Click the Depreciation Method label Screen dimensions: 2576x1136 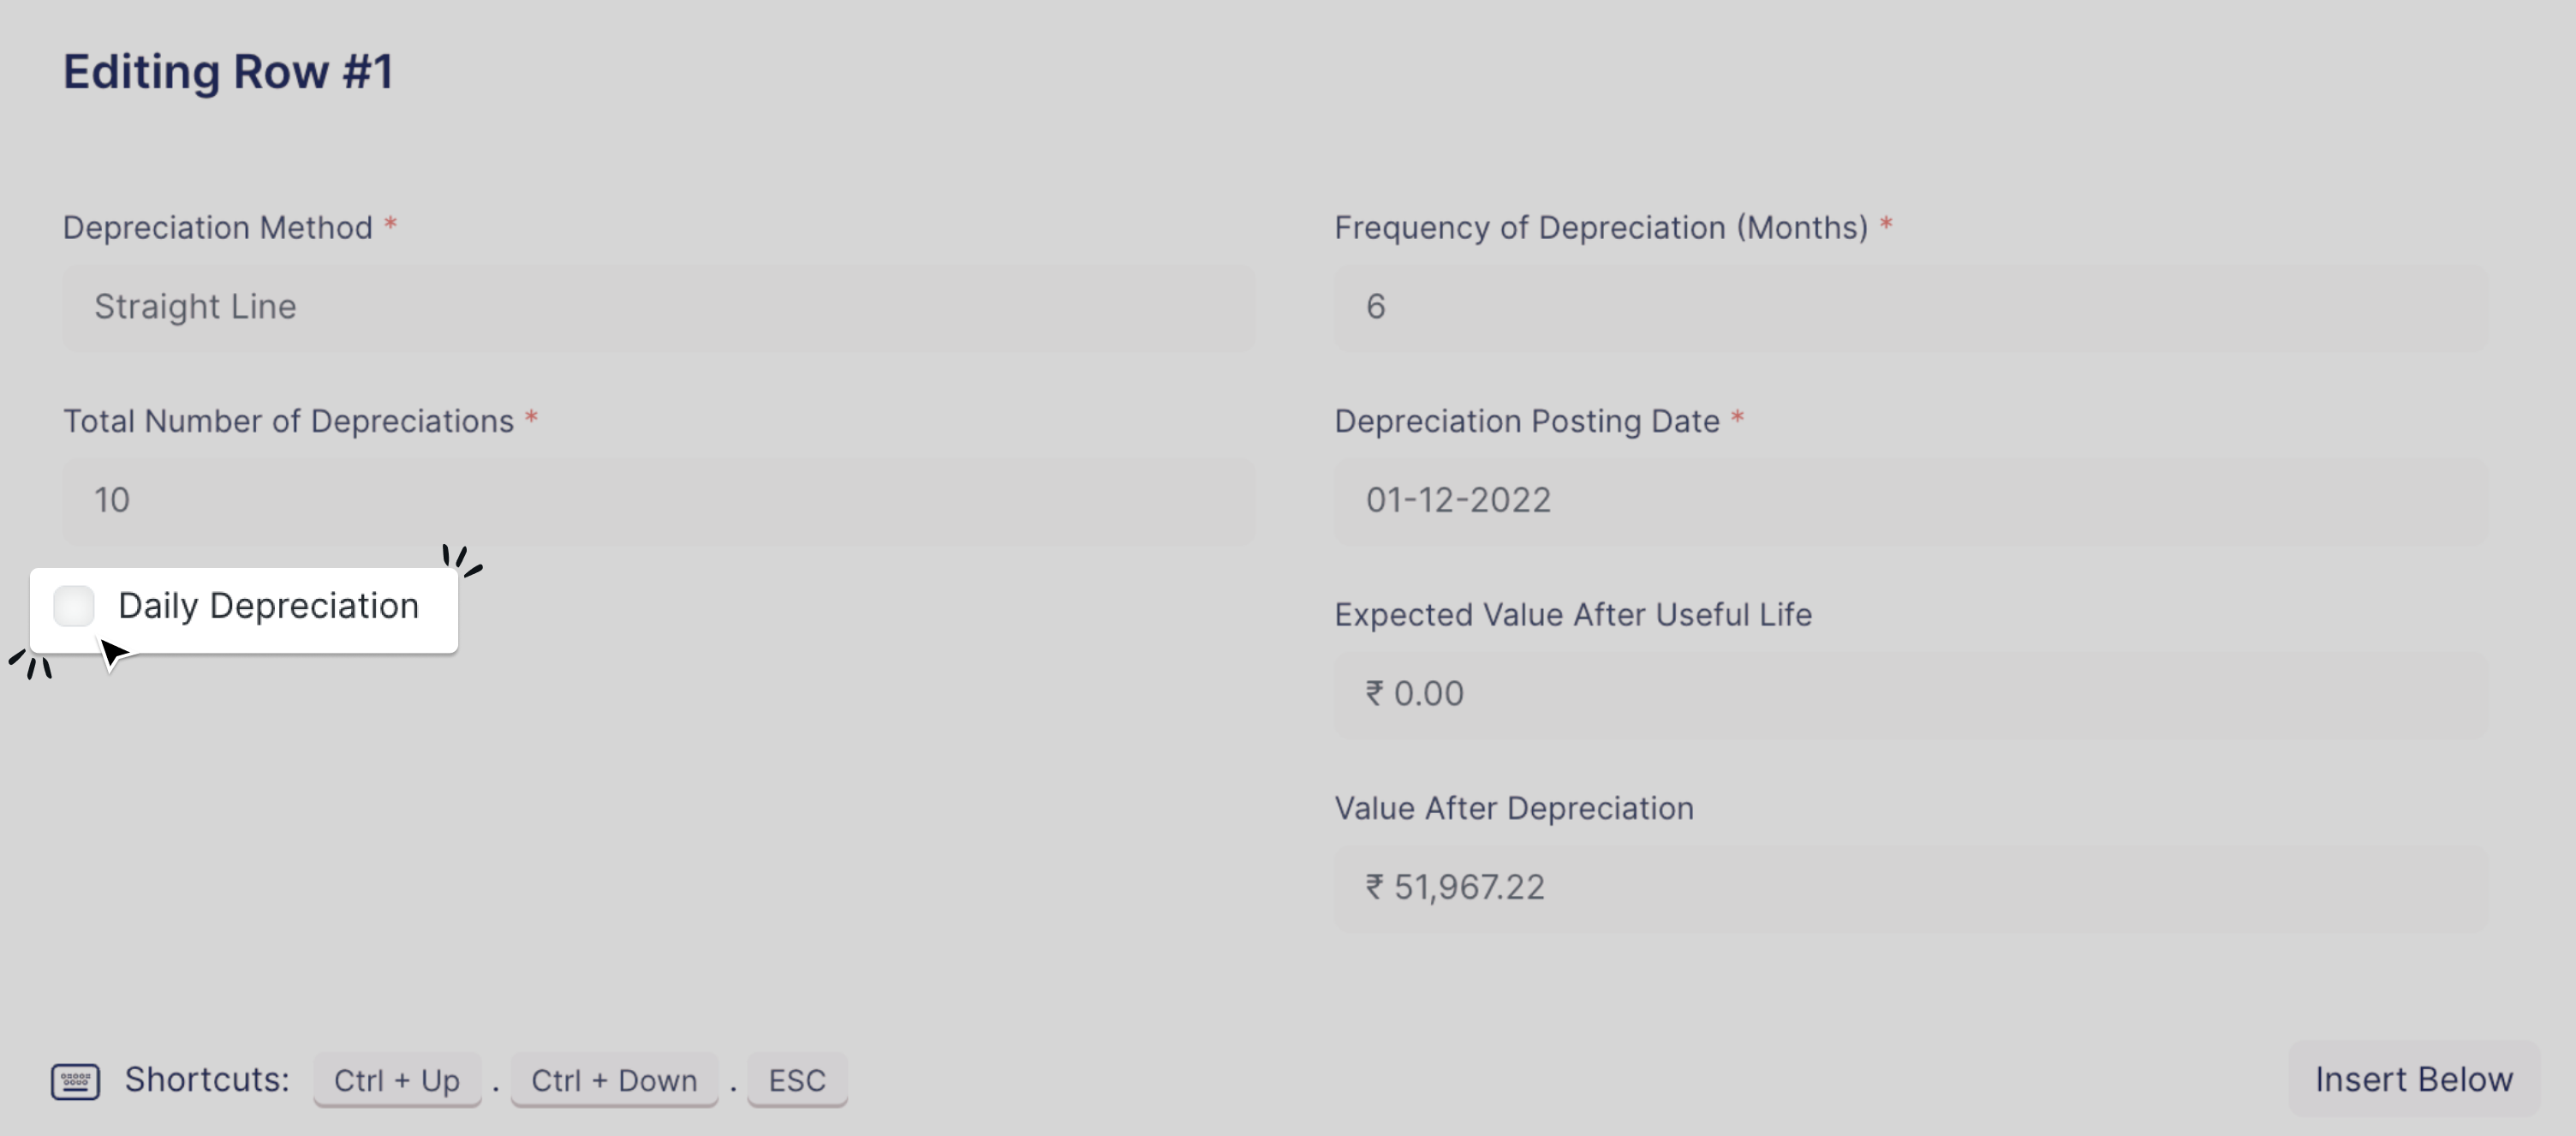tap(218, 228)
